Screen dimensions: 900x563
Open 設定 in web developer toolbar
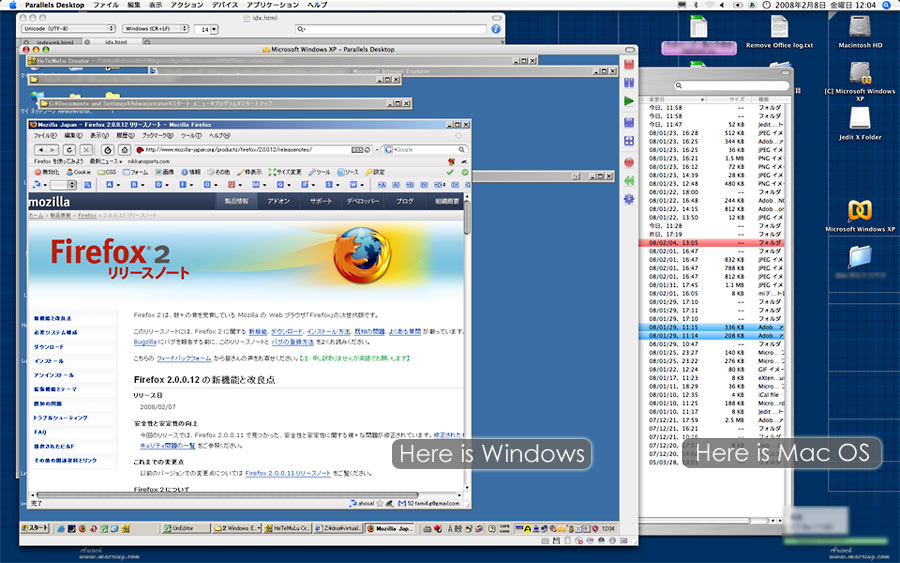pos(374,172)
